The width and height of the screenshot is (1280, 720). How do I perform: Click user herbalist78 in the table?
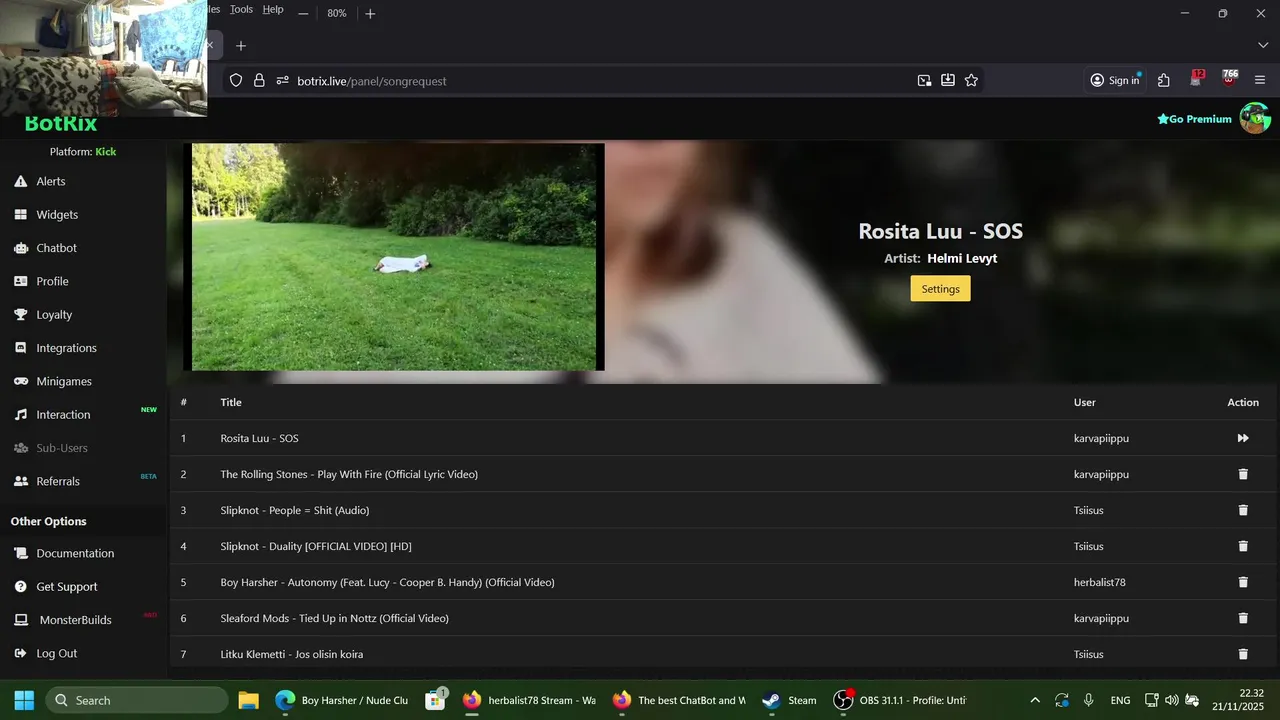(x=1100, y=582)
